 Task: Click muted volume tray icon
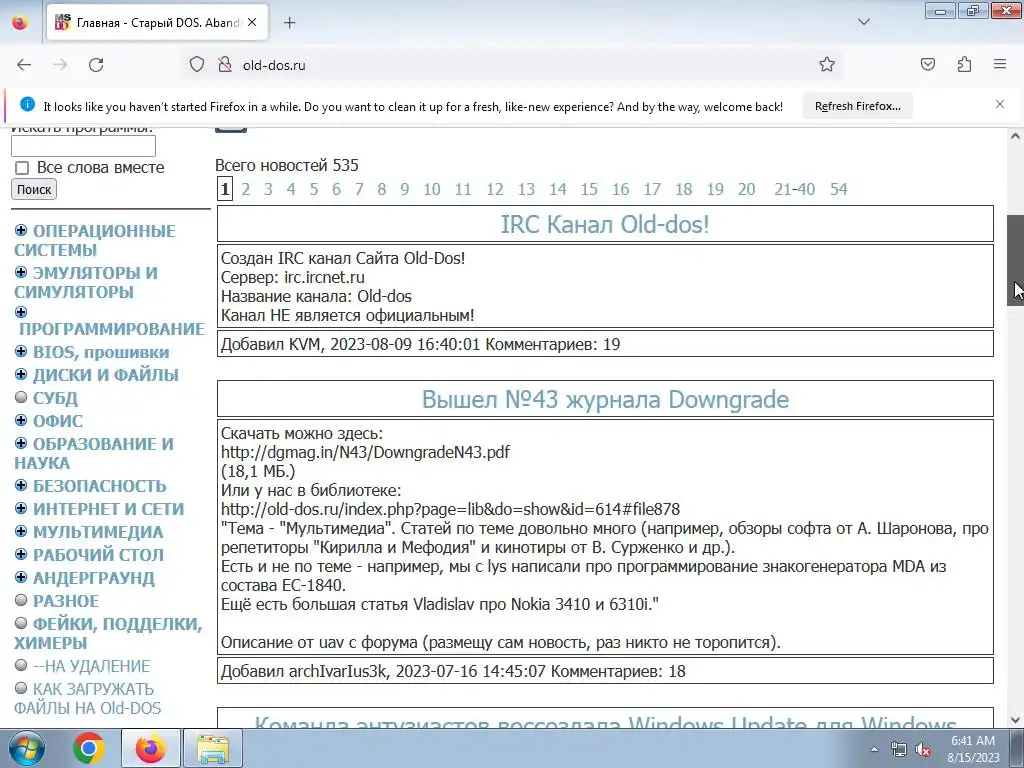pyautogui.click(x=923, y=750)
